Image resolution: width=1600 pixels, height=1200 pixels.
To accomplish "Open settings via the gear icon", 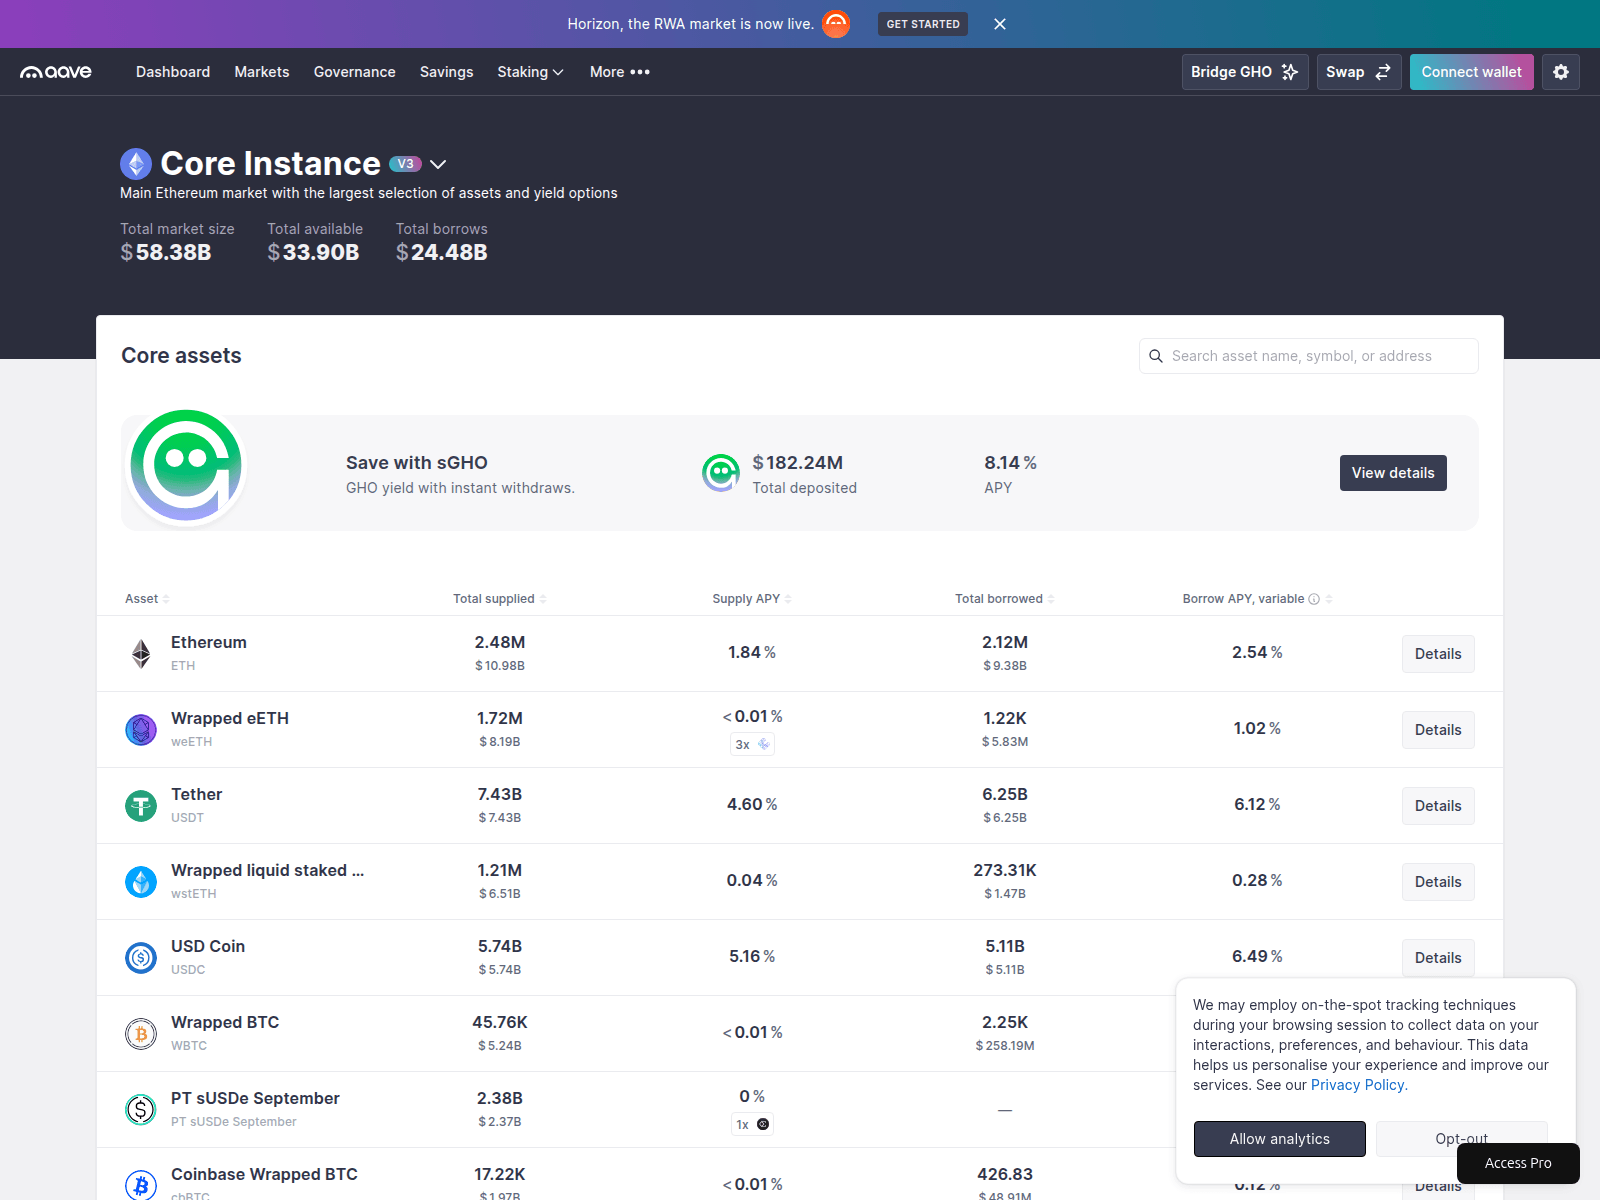I will coord(1560,72).
